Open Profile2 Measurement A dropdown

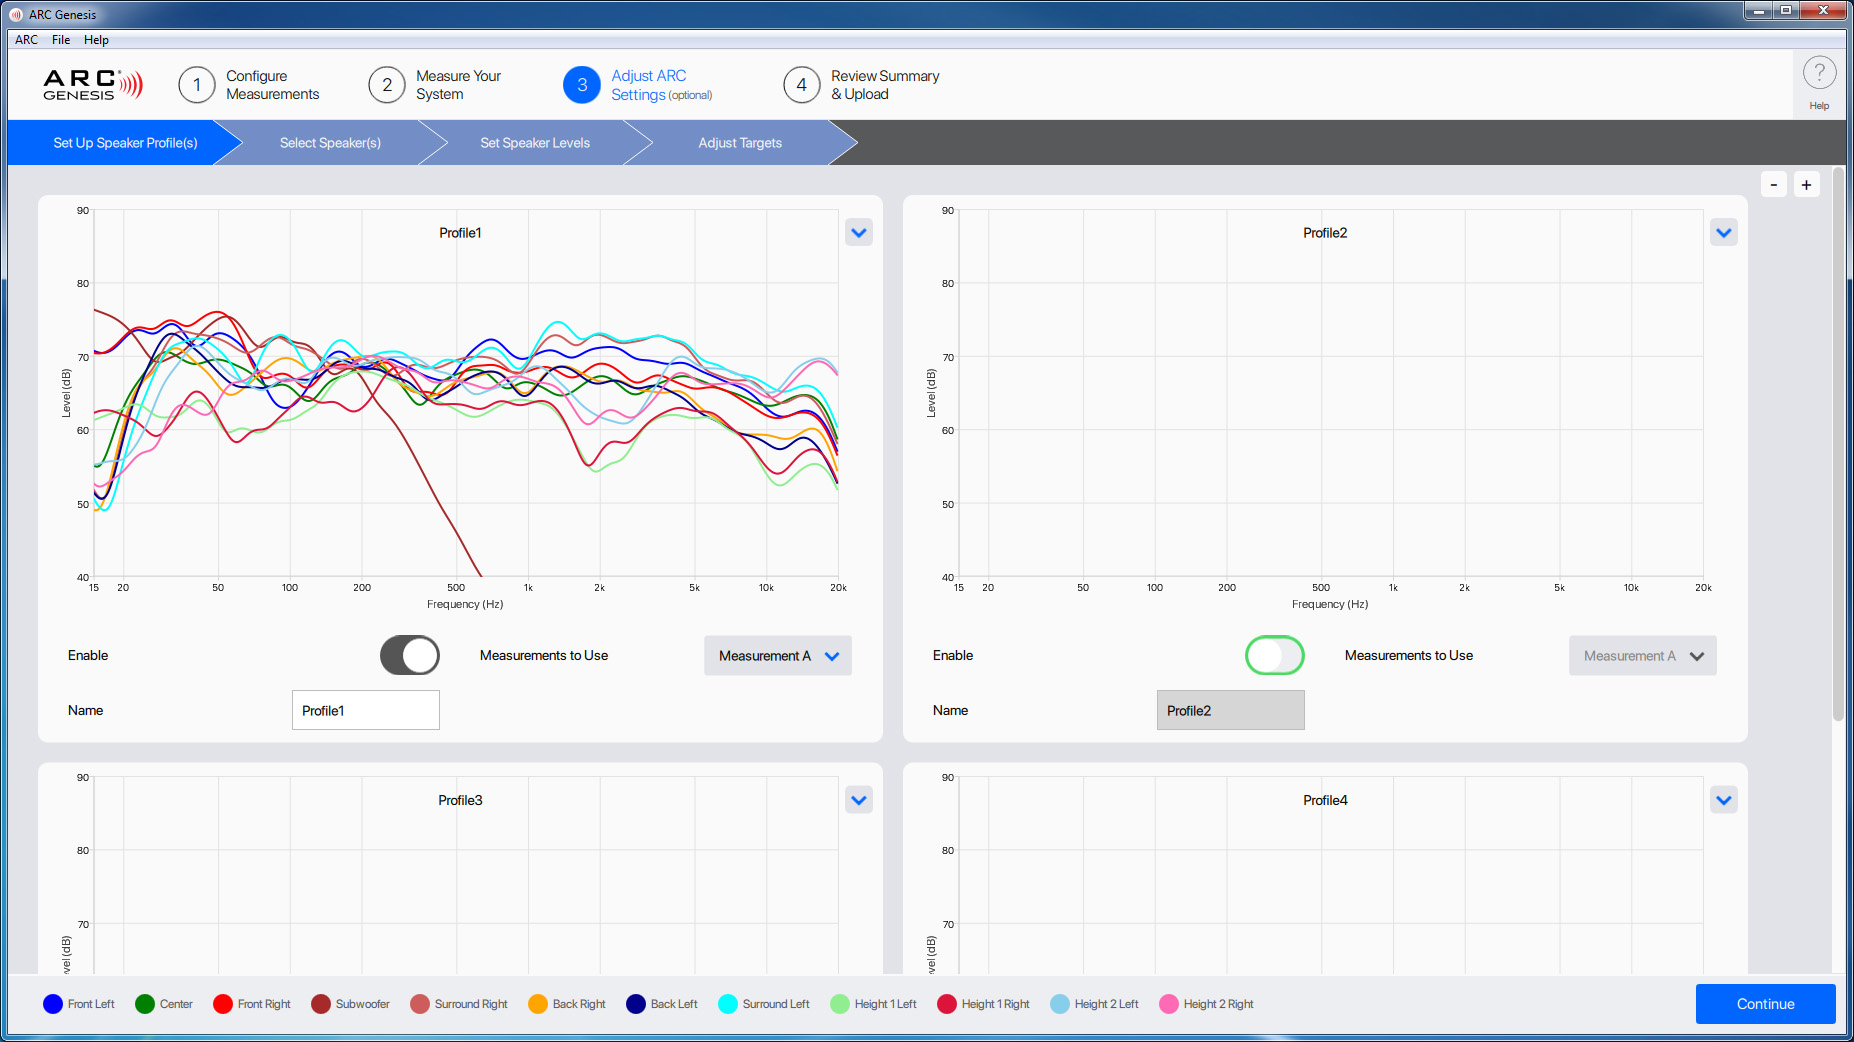(1643, 656)
